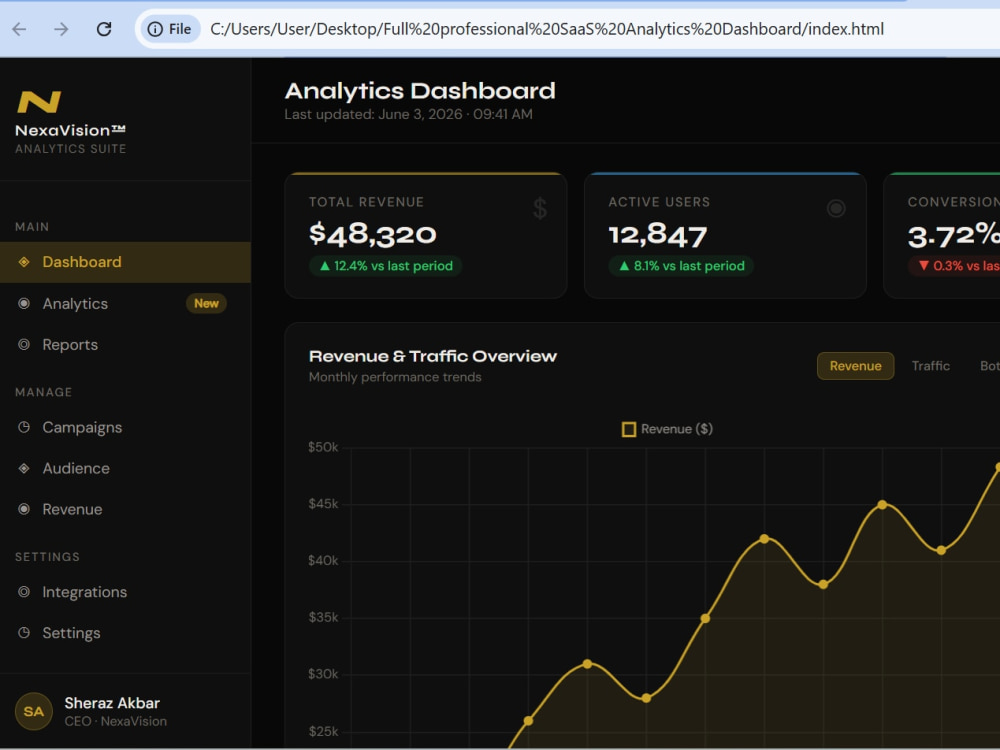Click the 3.72% conversion value
The image size is (1000, 750).
(x=954, y=235)
